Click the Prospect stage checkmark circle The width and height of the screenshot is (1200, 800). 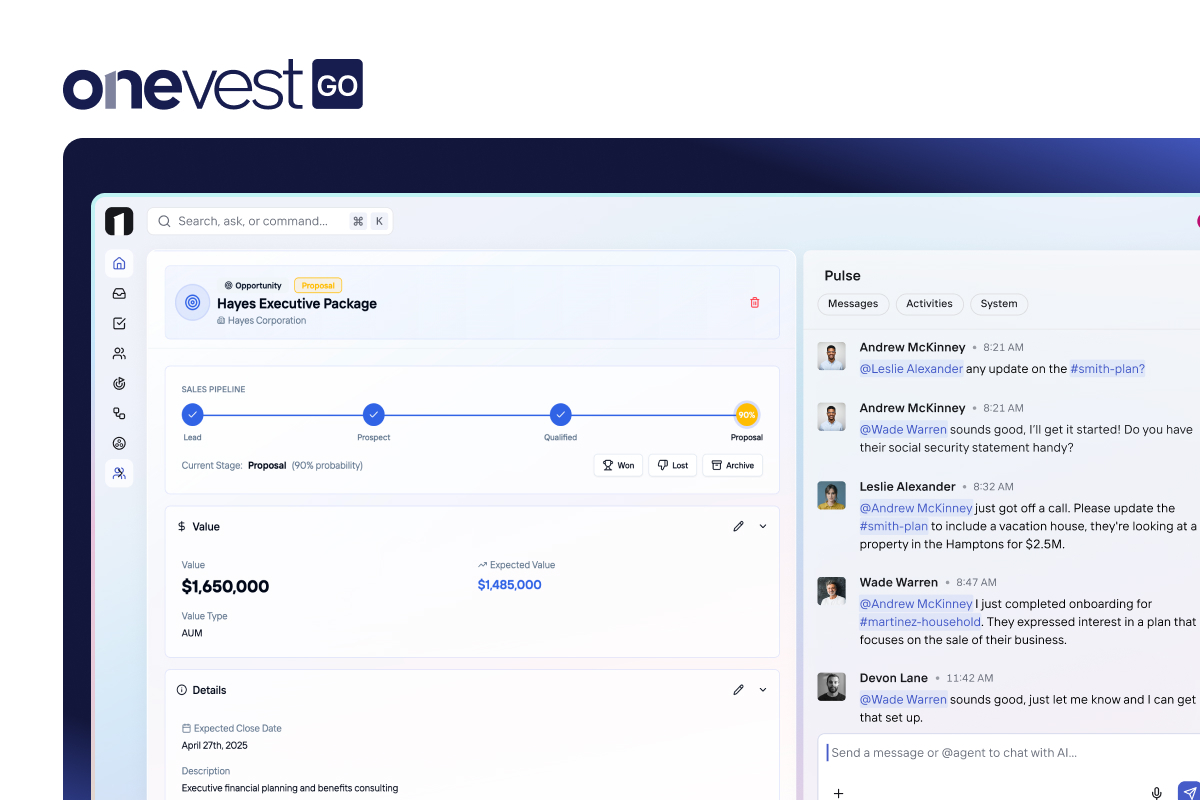374,414
